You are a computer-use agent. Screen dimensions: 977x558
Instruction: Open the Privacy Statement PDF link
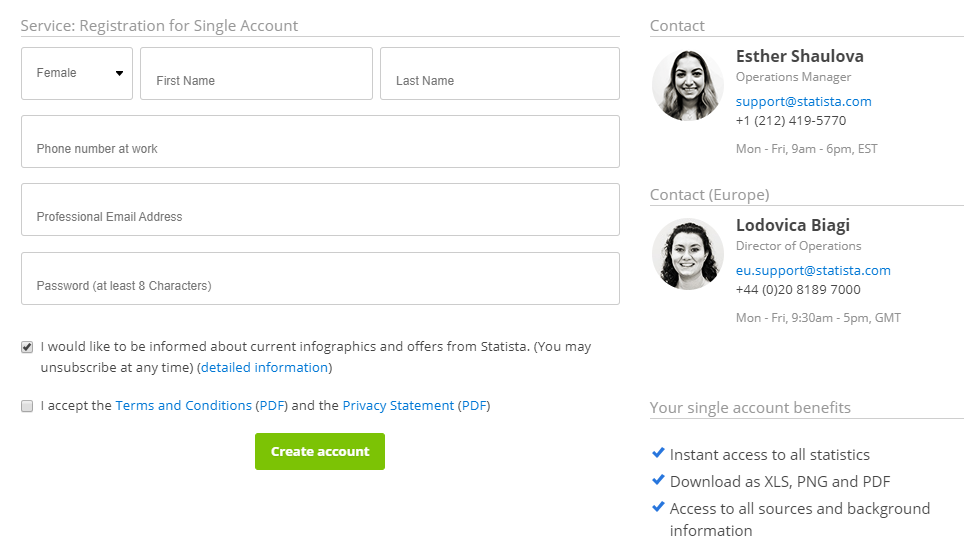(x=474, y=405)
